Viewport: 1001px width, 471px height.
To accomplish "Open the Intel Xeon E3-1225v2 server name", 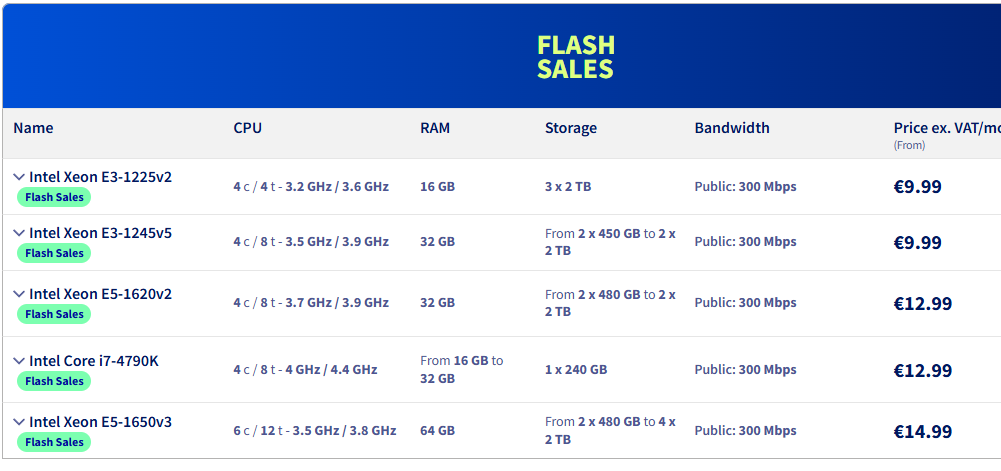I will pyautogui.click(x=100, y=177).
